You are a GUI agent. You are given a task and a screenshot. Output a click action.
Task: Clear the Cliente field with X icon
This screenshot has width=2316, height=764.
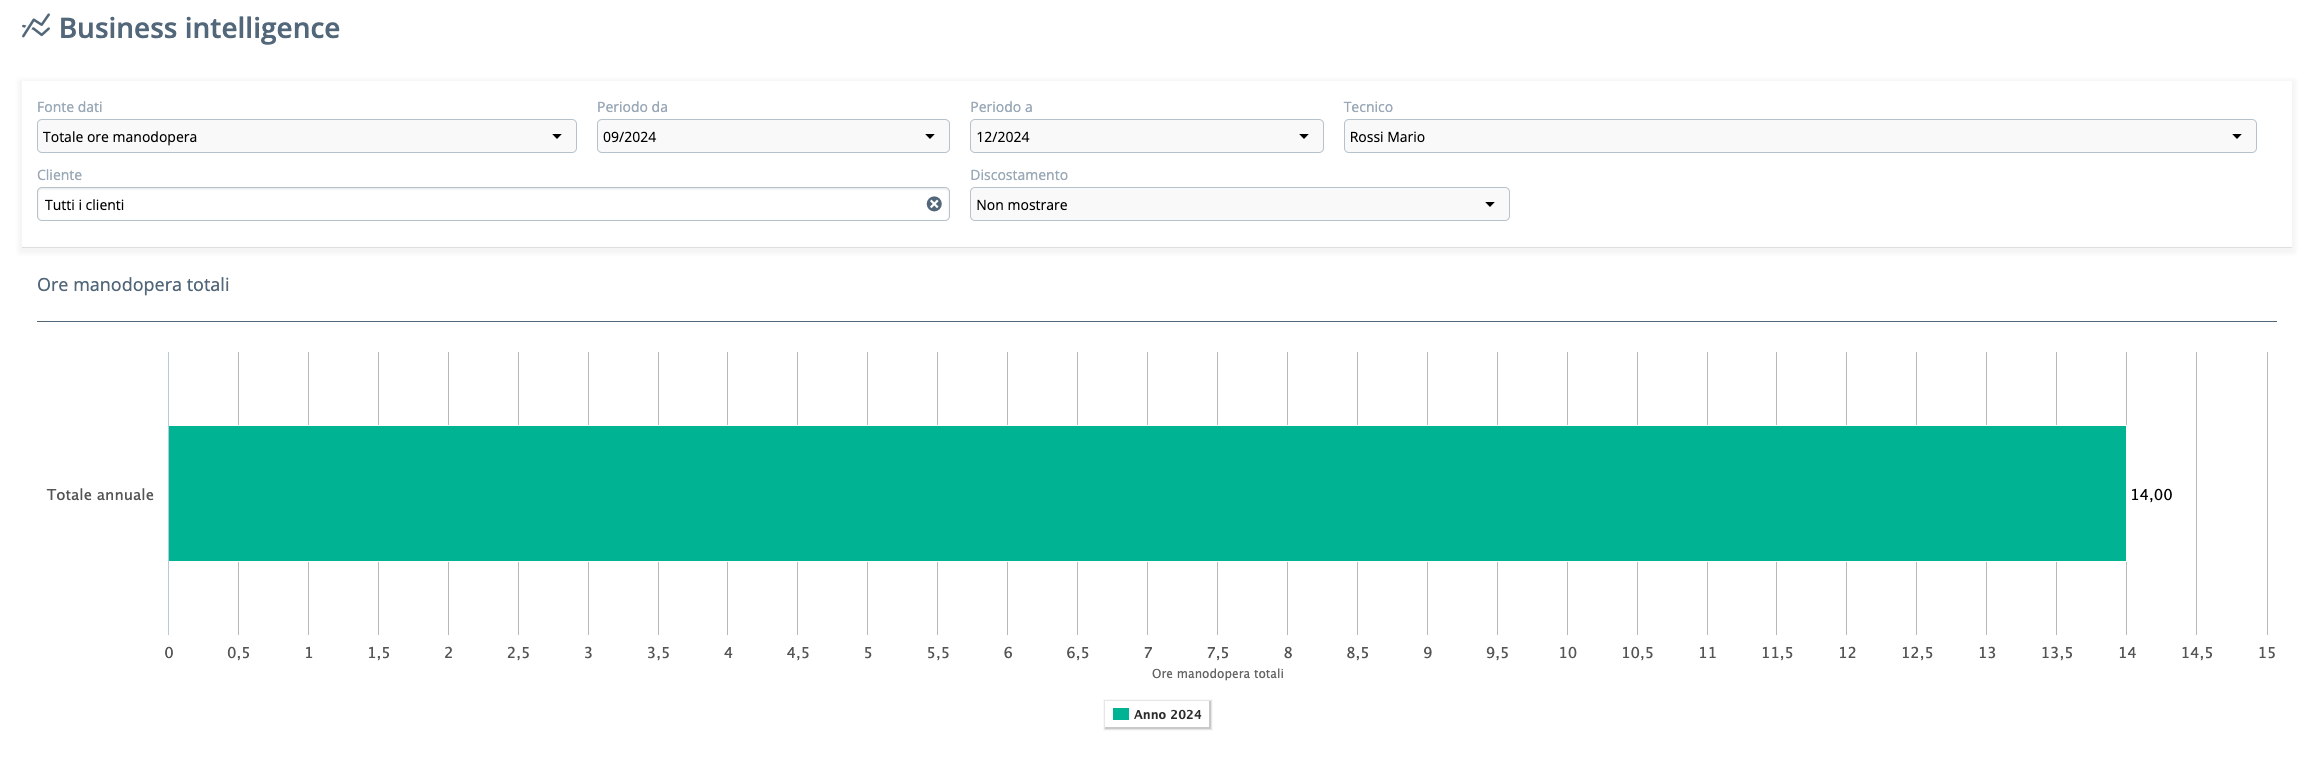pyautogui.click(x=934, y=204)
